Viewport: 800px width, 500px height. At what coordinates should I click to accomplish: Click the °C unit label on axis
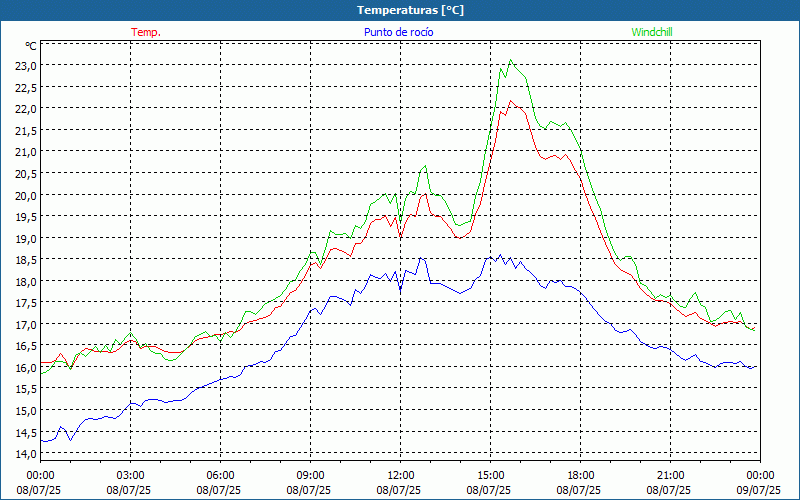(31, 46)
